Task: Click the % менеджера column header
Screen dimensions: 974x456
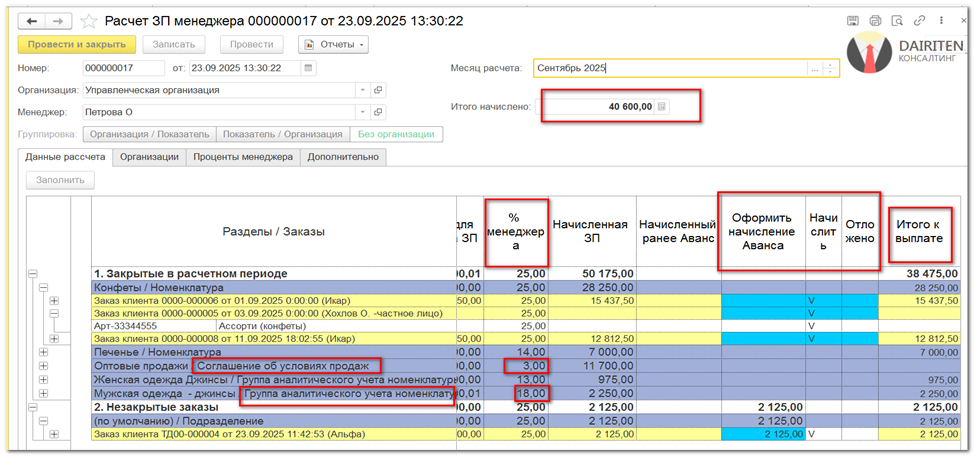Action: (517, 232)
